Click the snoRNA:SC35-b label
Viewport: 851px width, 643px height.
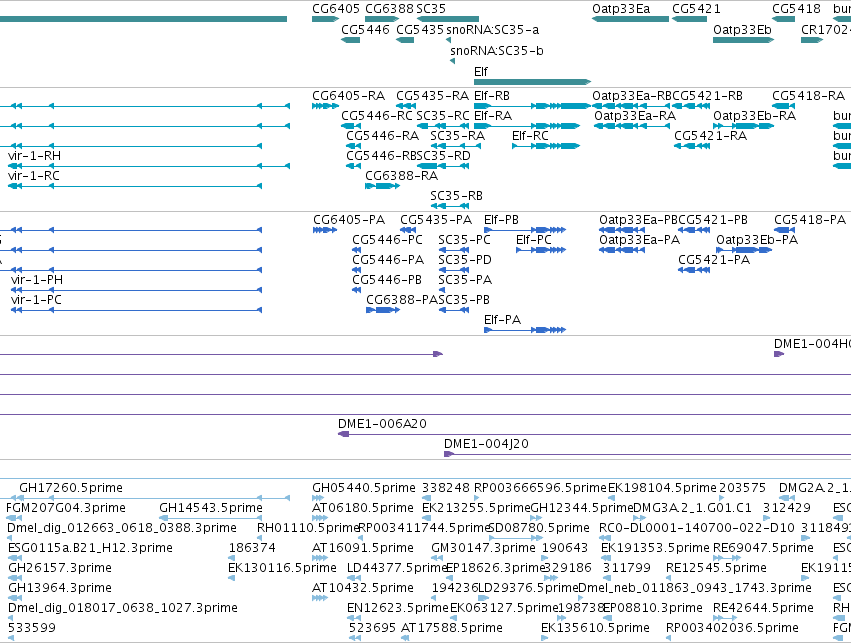497,50
